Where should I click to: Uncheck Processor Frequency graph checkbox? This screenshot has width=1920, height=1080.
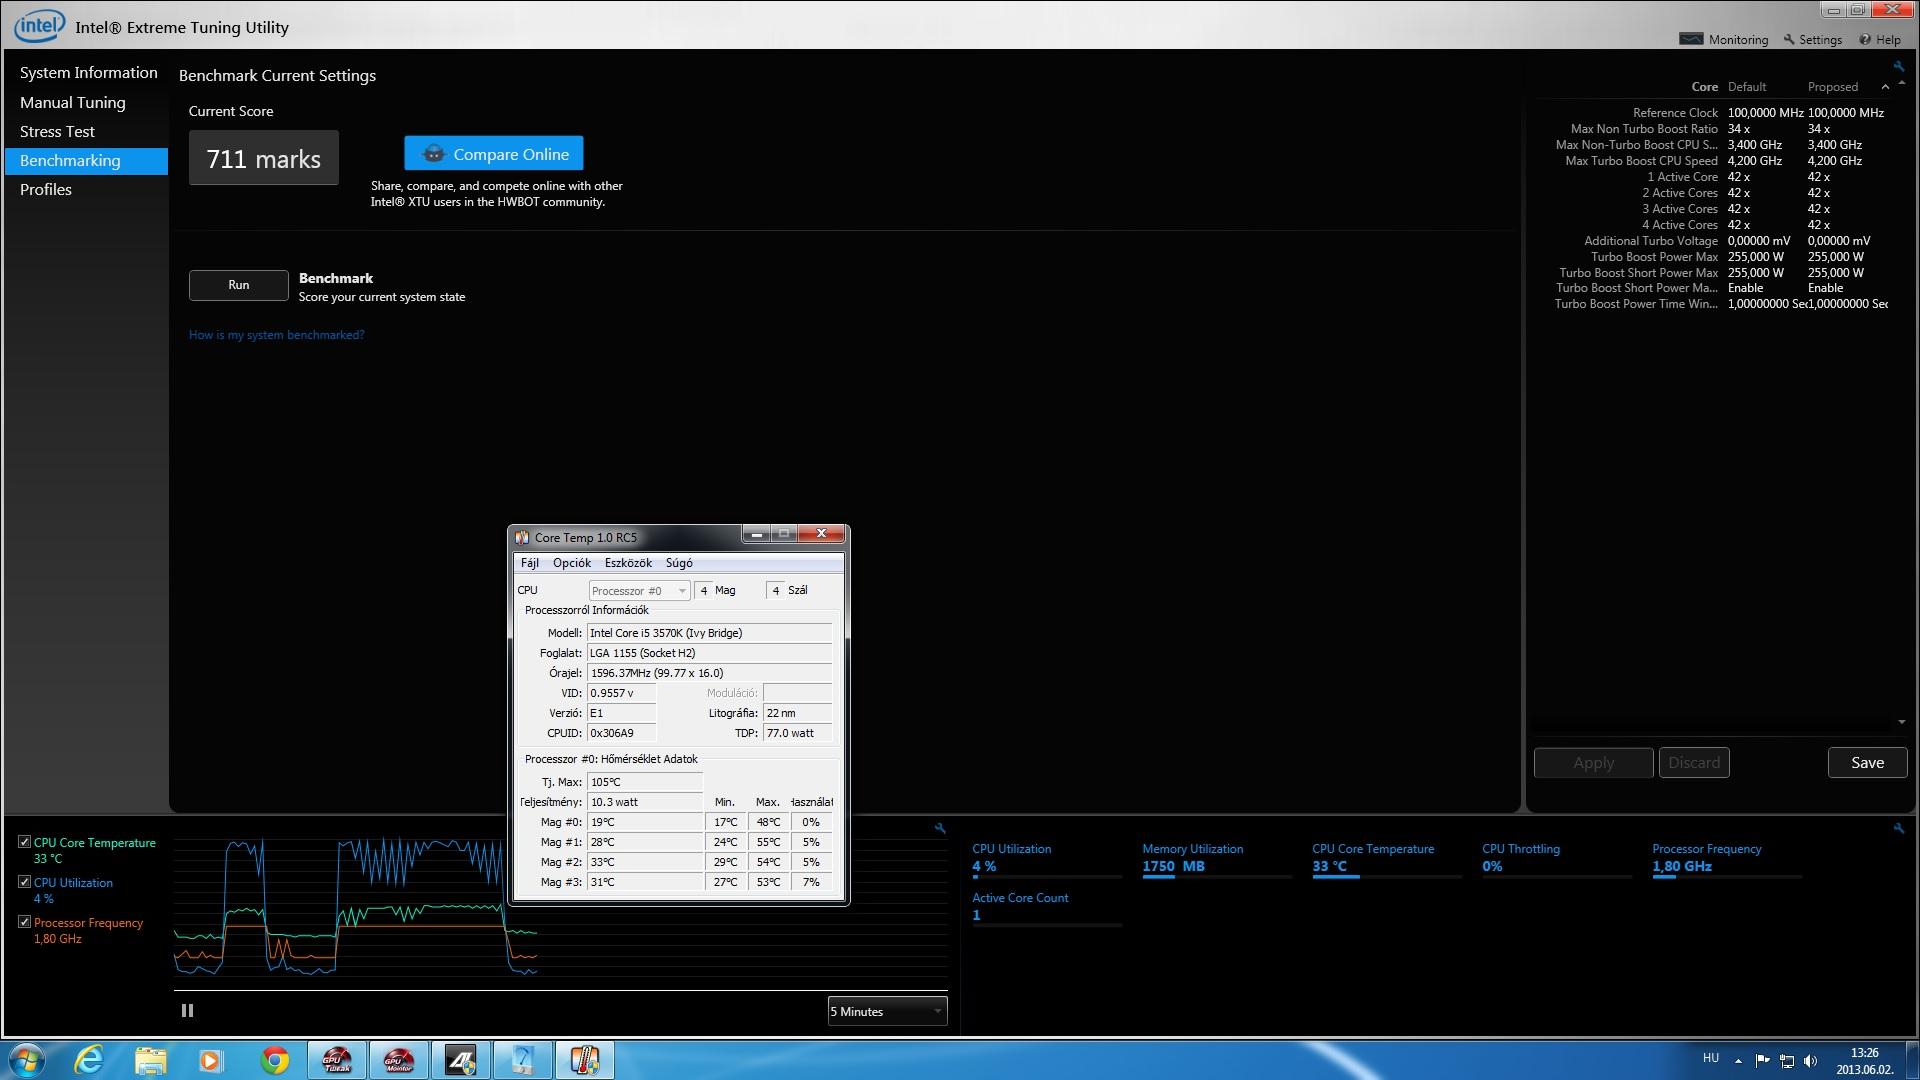point(25,922)
